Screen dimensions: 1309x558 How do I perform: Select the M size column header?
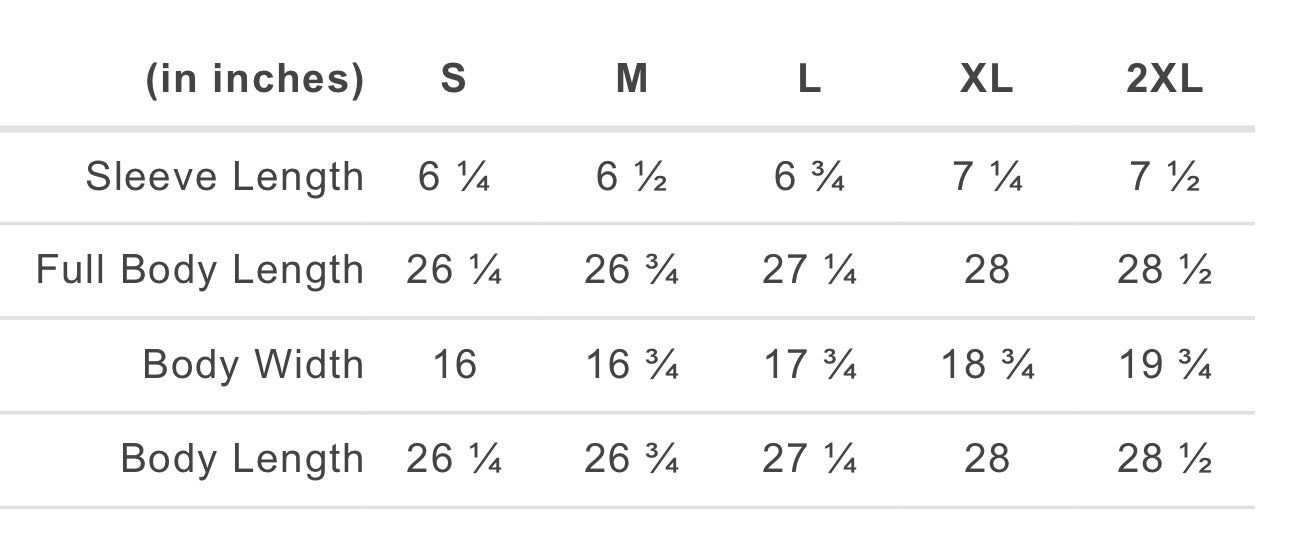(x=631, y=79)
